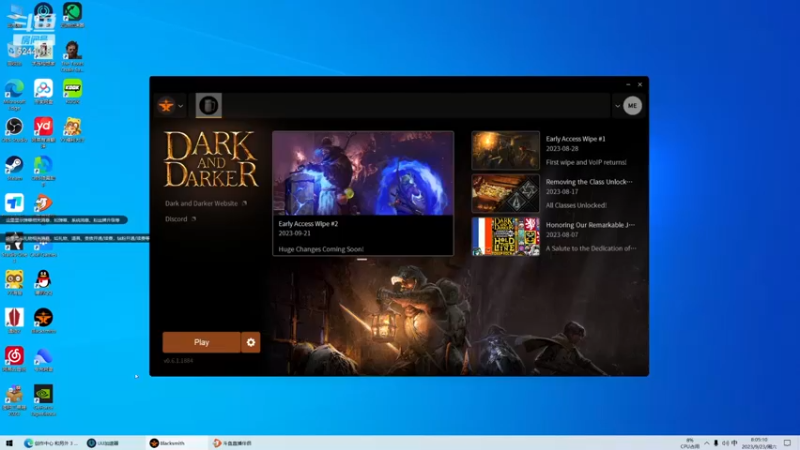The image size is (800, 450).
Task: Open the Discord link
Action: click(x=176, y=219)
